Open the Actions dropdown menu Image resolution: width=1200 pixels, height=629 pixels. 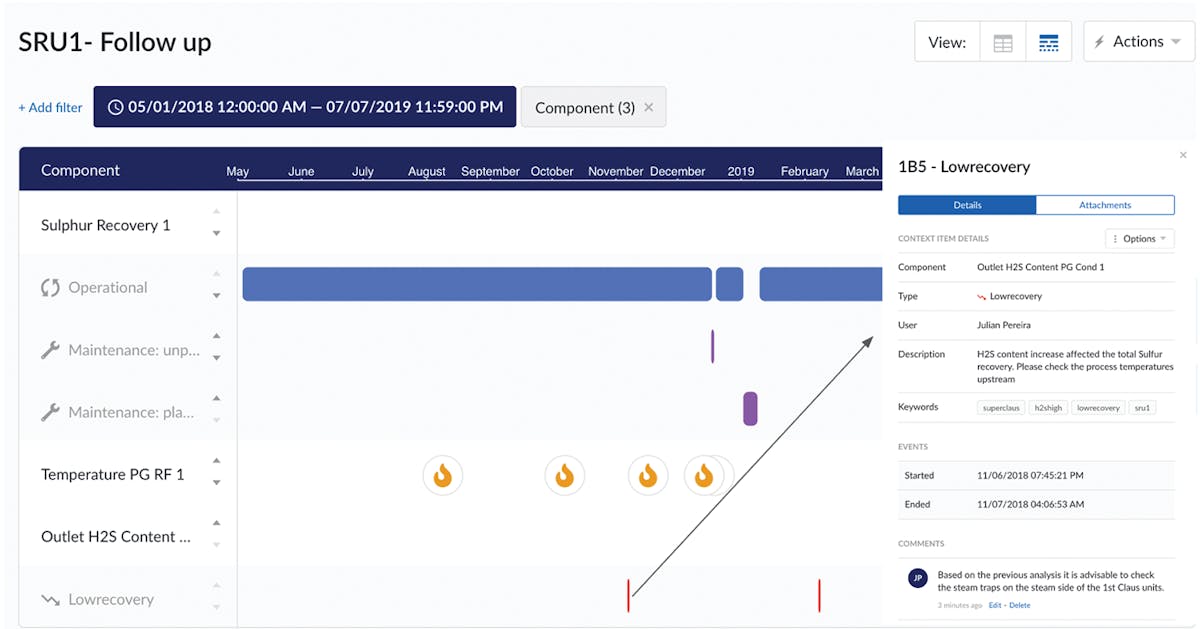[1138, 42]
